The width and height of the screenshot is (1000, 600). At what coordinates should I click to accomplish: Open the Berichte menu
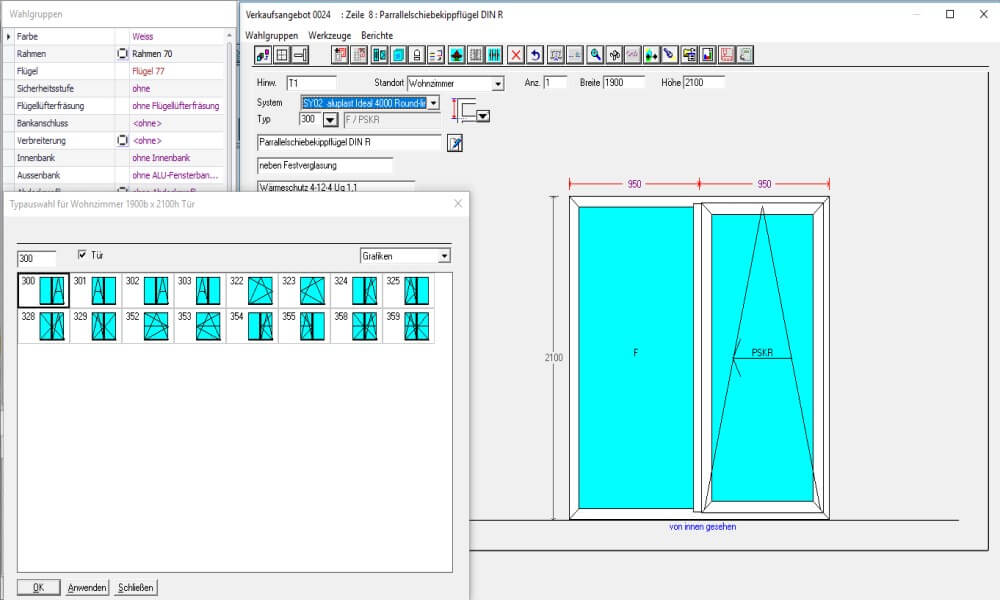click(x=377, y=35)
